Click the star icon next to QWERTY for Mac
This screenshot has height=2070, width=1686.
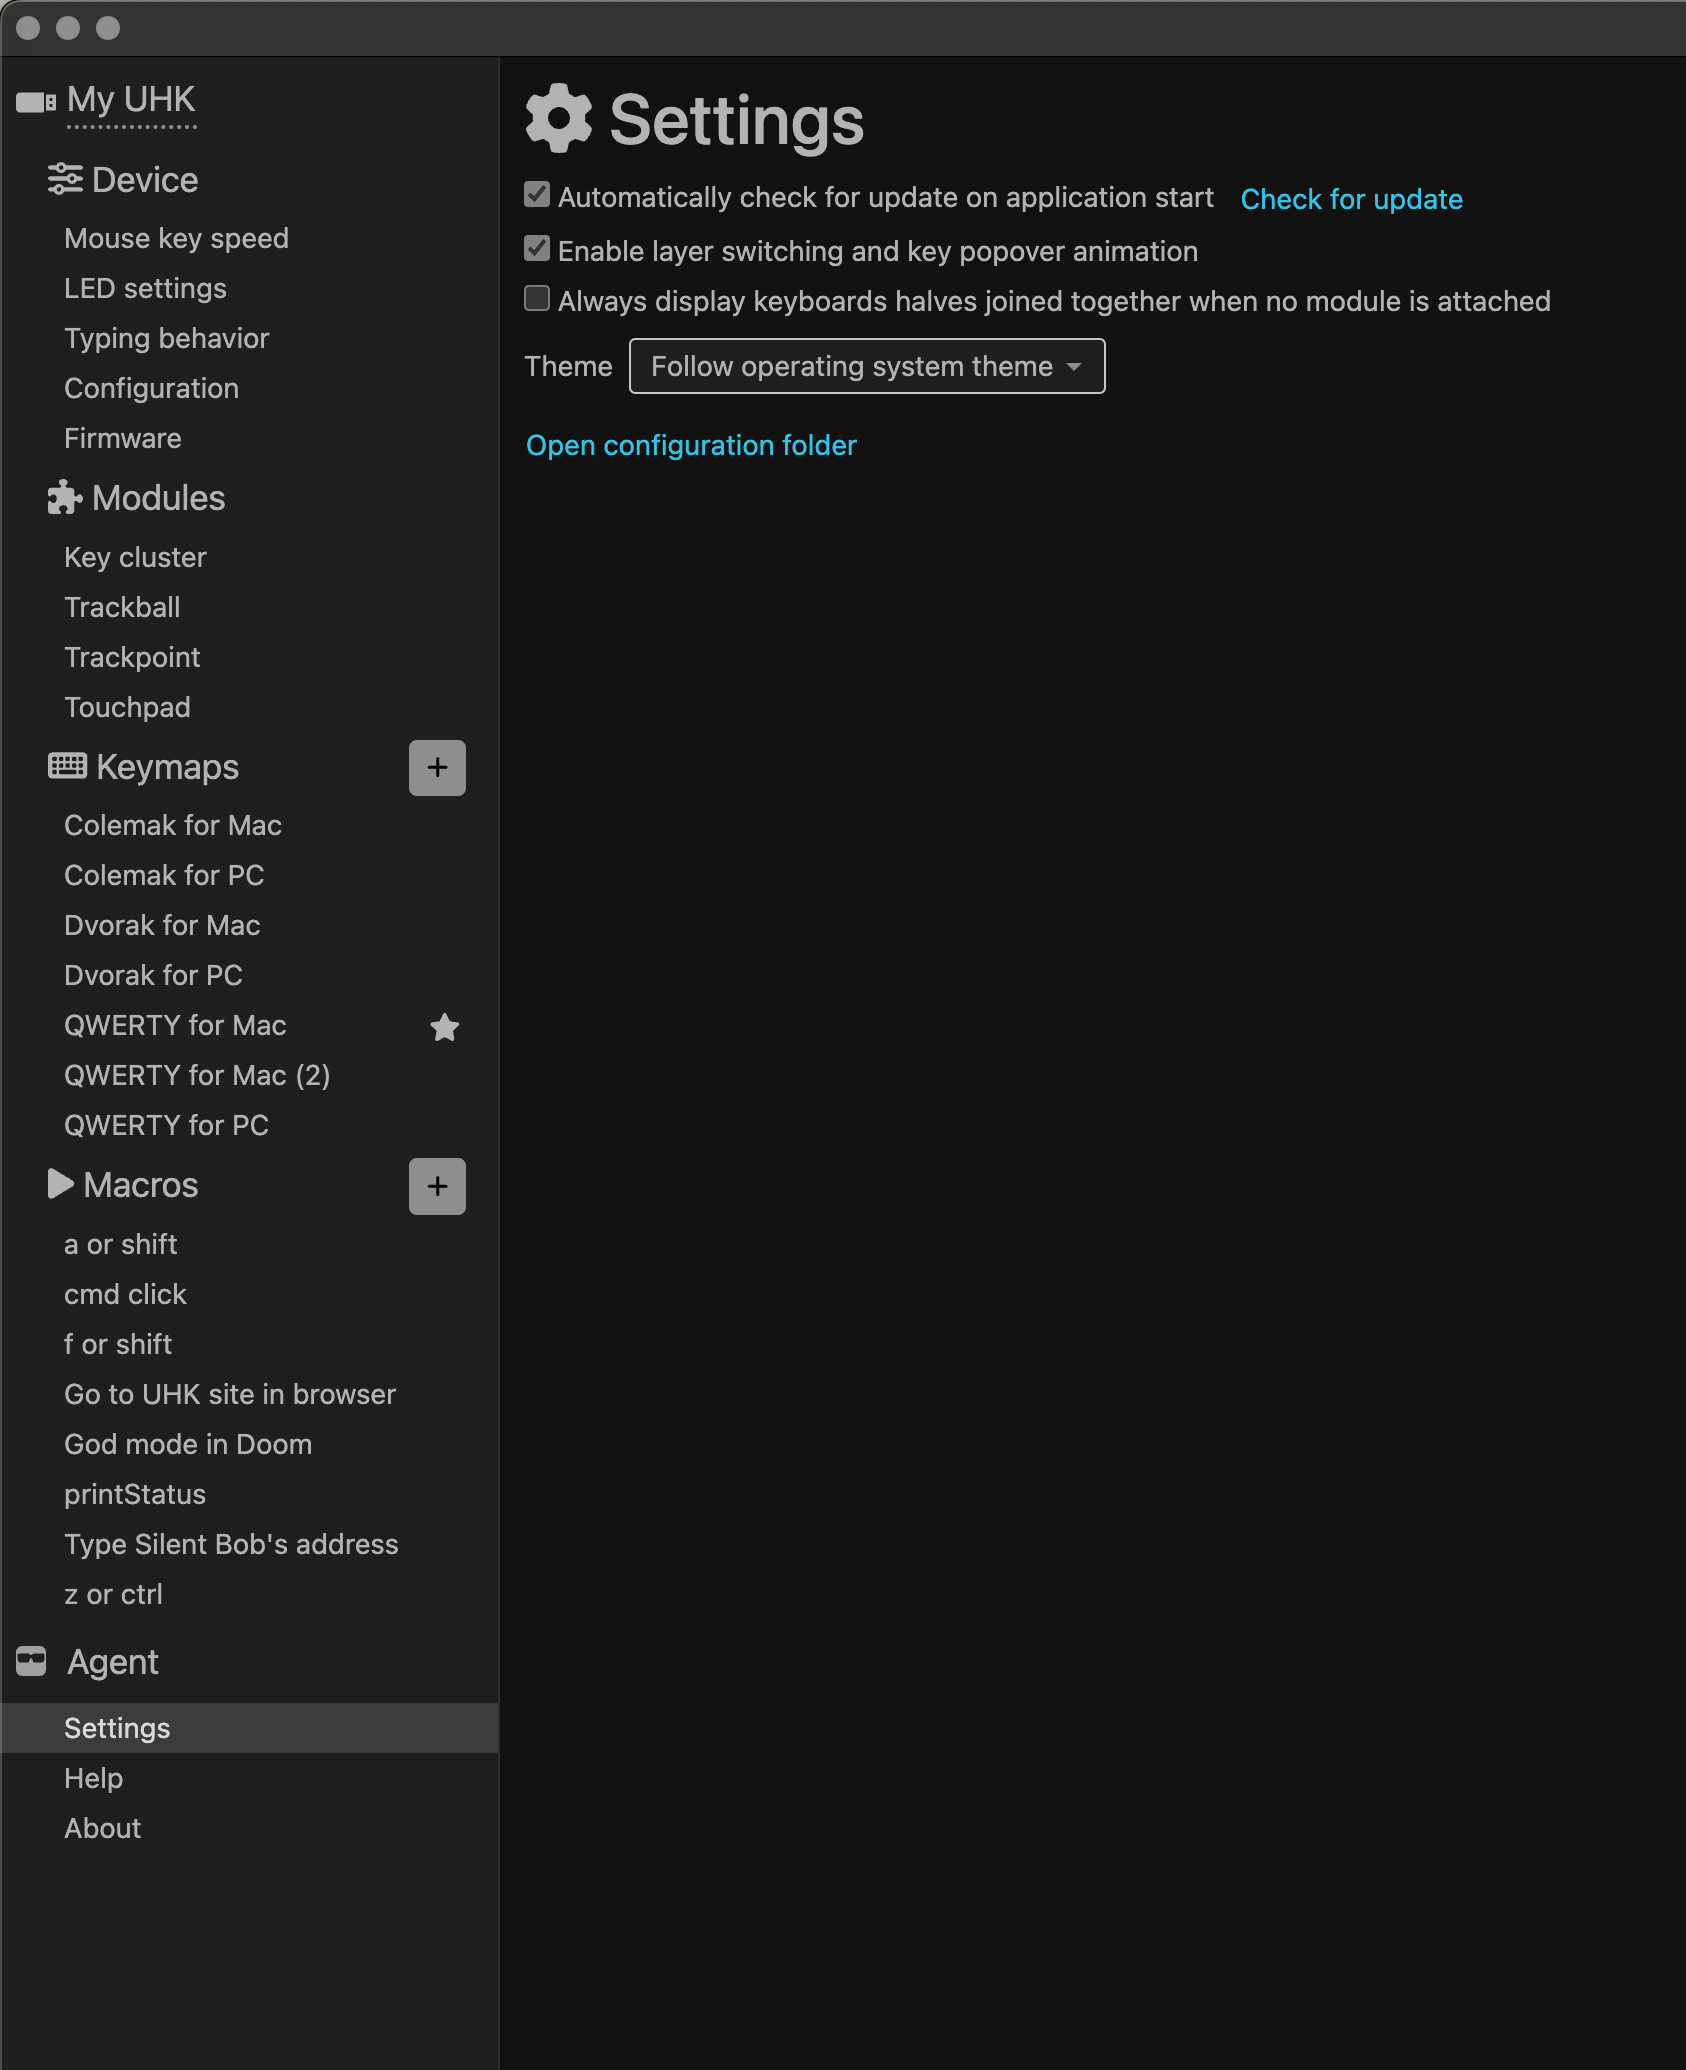click(x=444, y=1027)
